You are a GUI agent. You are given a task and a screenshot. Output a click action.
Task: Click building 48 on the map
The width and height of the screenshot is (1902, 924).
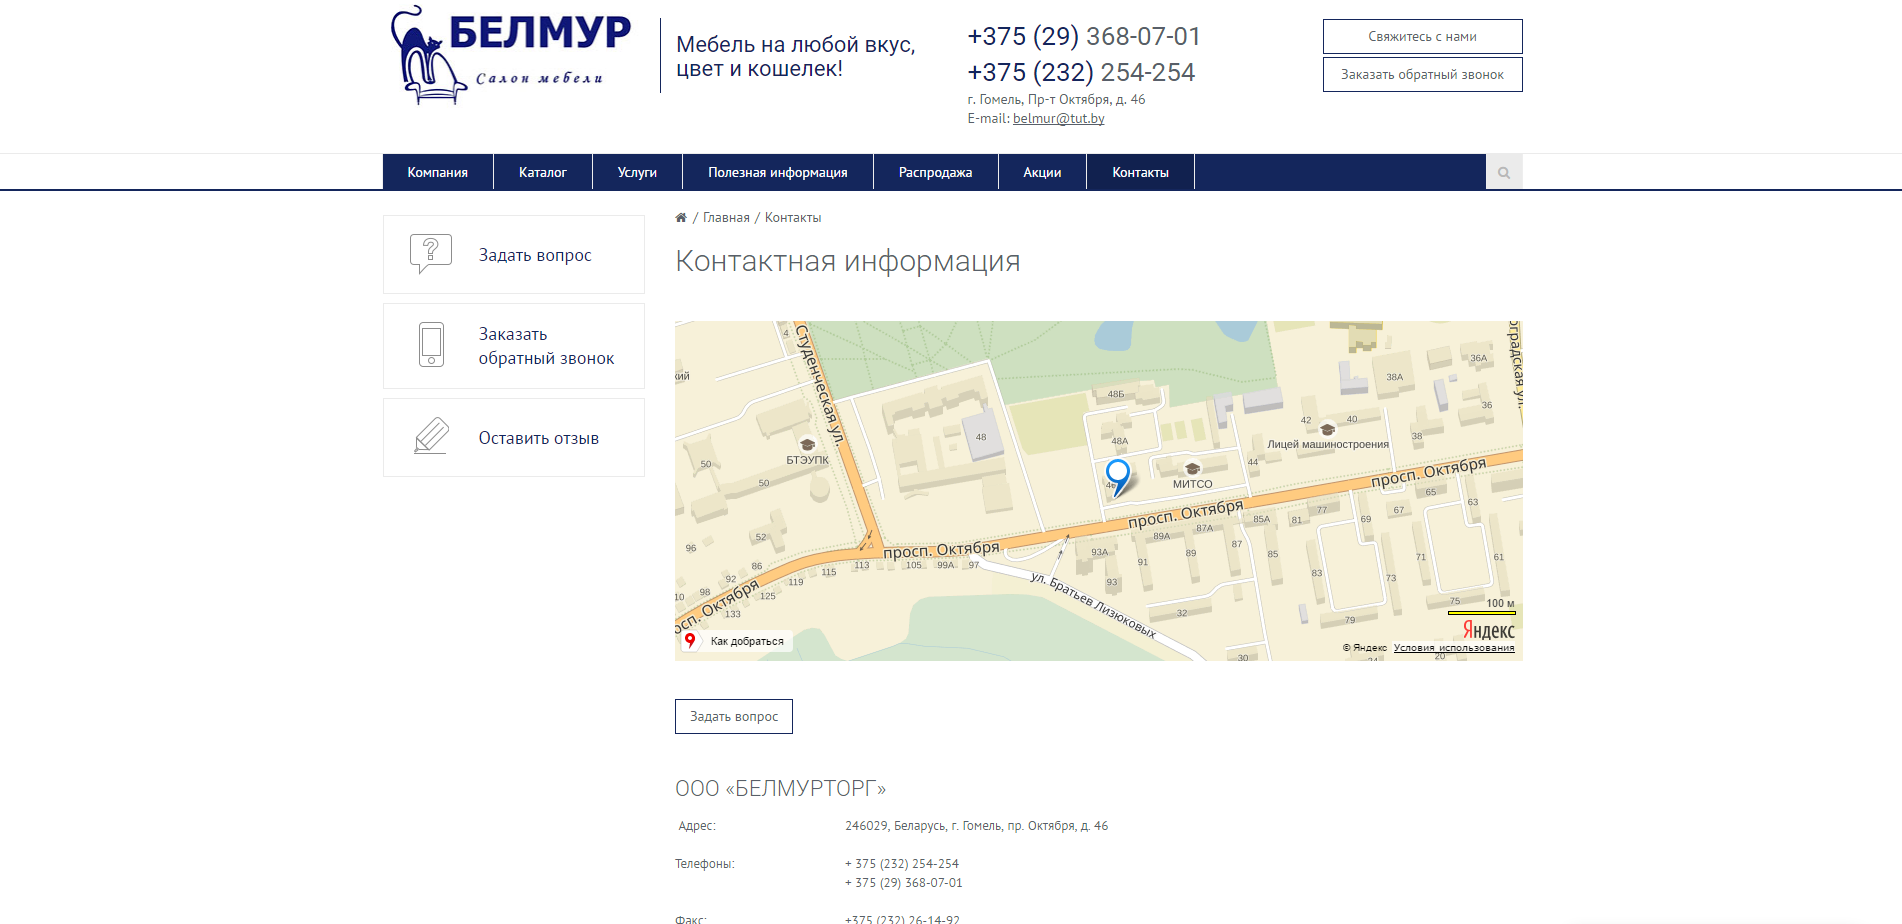click(981, 437)
